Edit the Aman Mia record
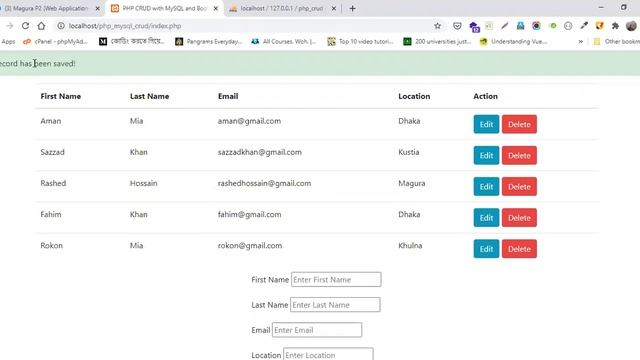 pos(486,124)
